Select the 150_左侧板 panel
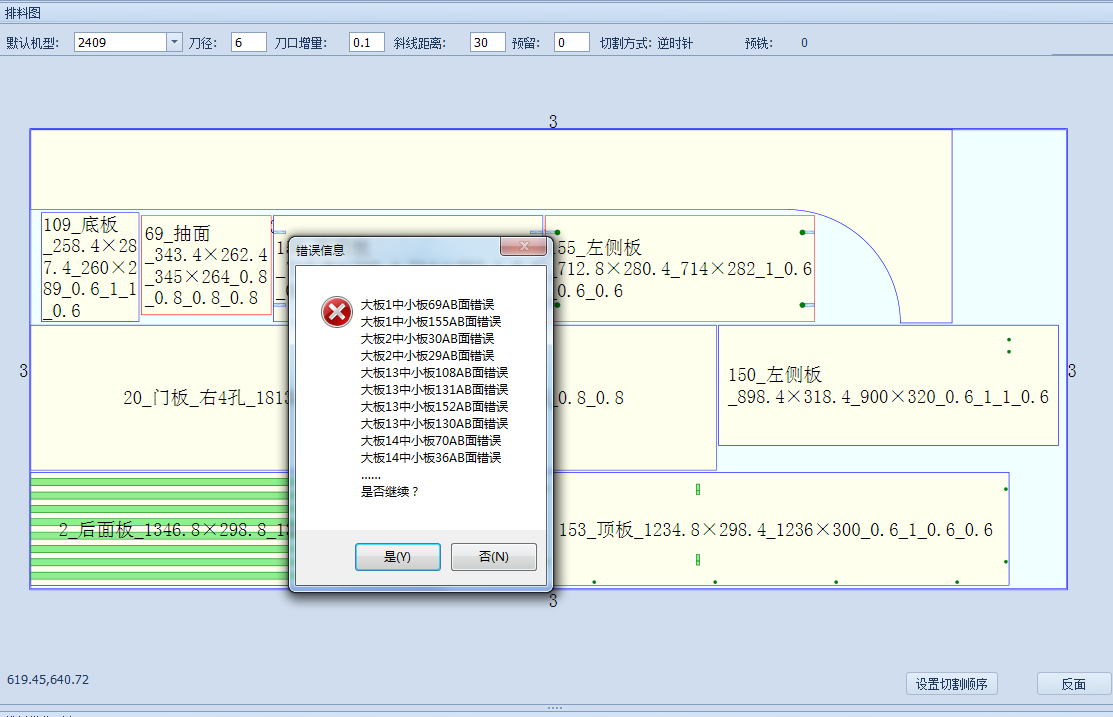This screenshot has height=717, width=1113. (x=888, y=385)
